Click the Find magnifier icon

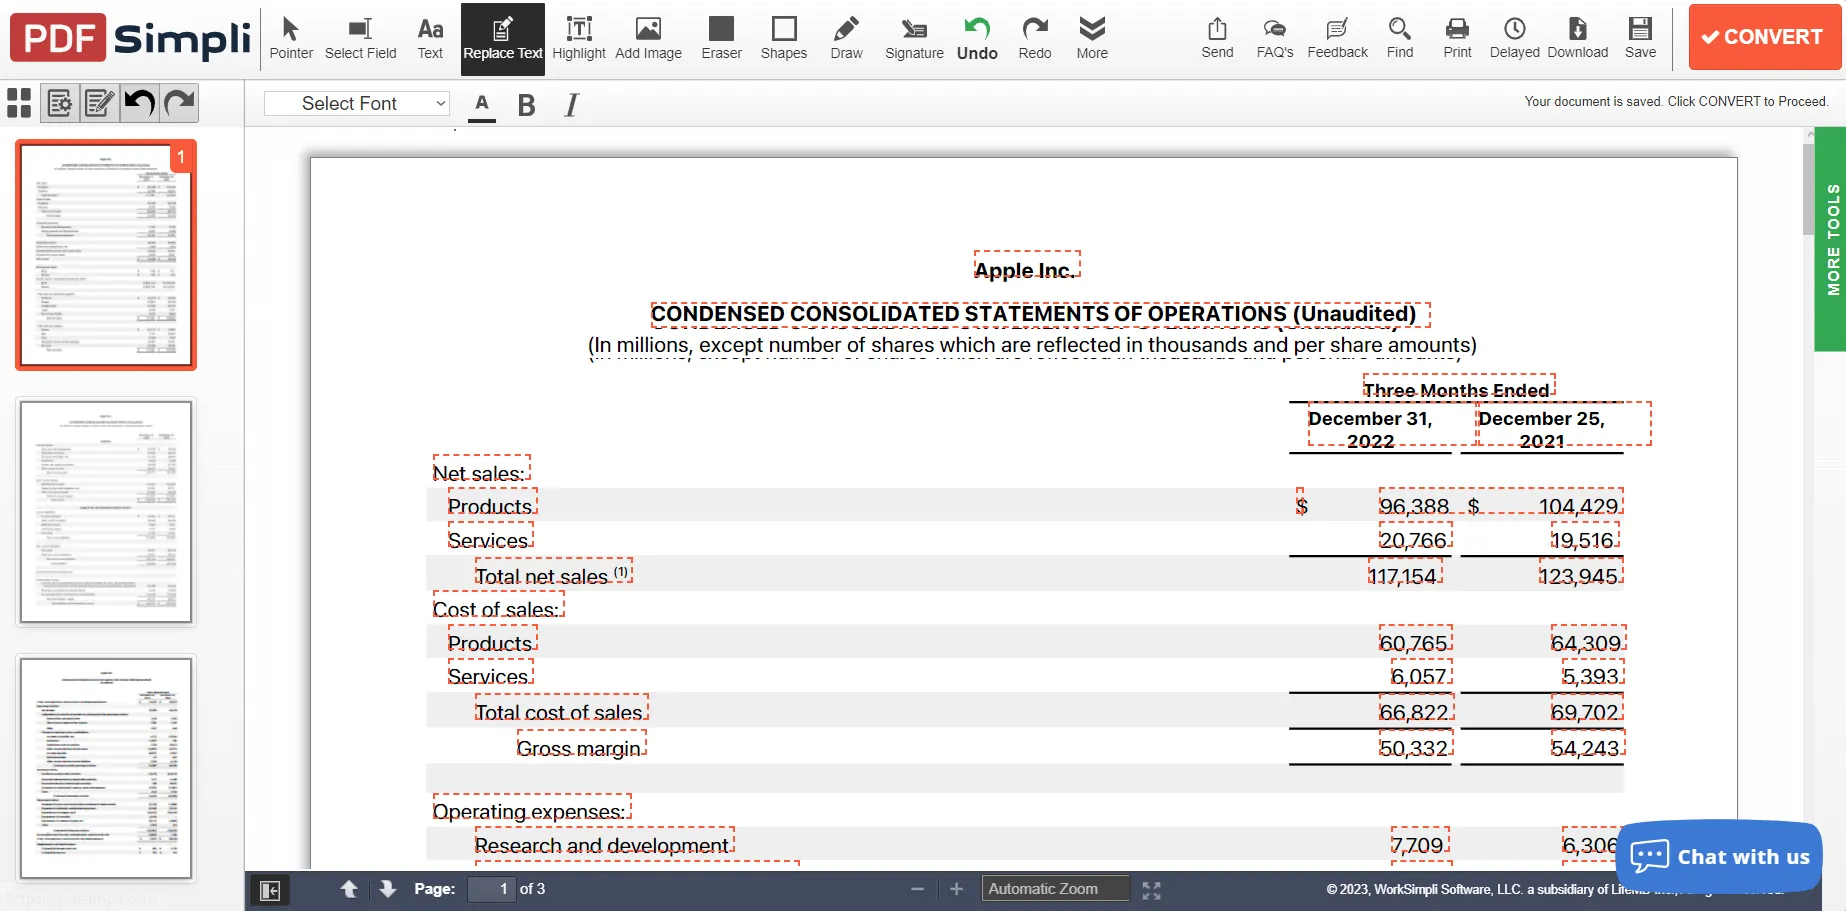tap(1400, 38)
